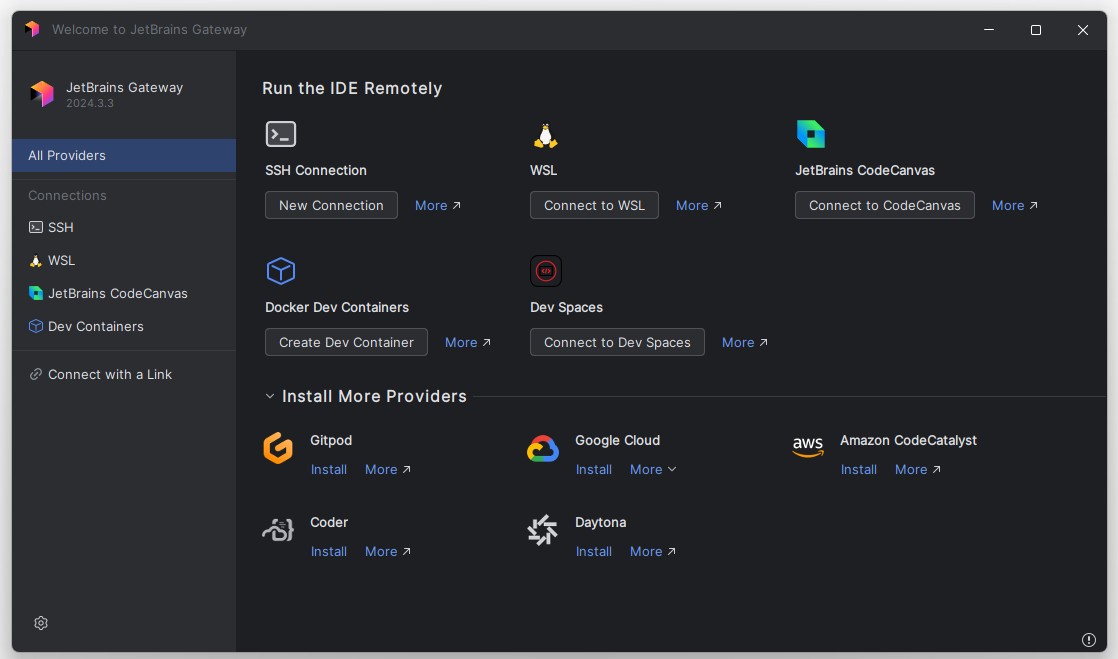Viewport: 1118px width, 659px height.
Task: Click the WSL penguin icon
Action: point(545,135)
